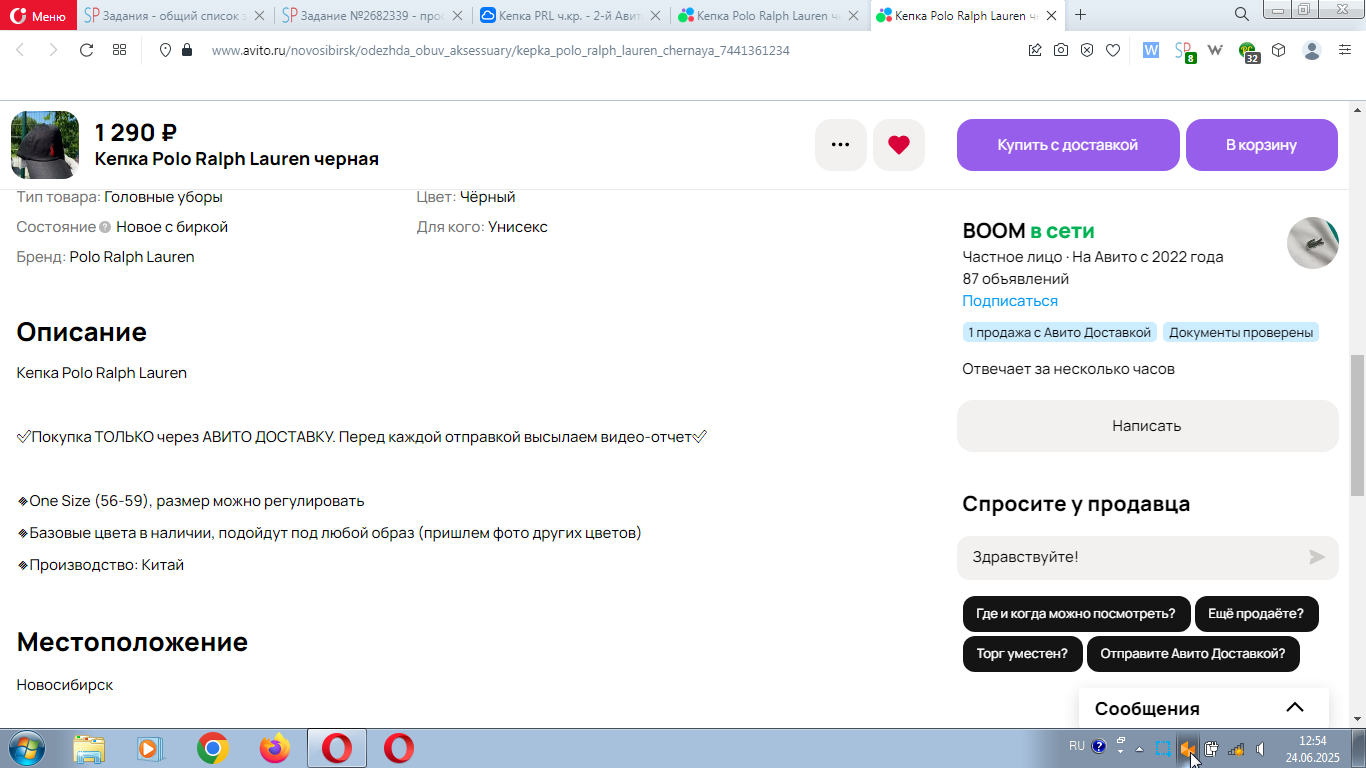
Task: Open the extensions cube icon
Action: 1279,50
